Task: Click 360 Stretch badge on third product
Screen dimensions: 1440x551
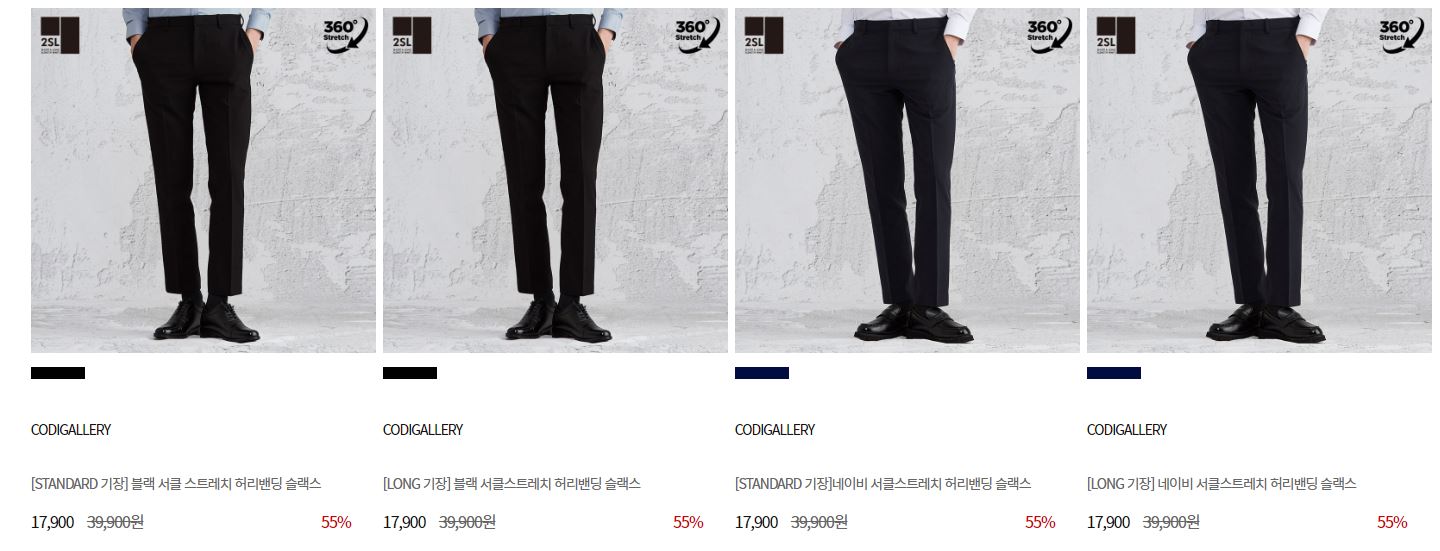Action: point(1049,35)
